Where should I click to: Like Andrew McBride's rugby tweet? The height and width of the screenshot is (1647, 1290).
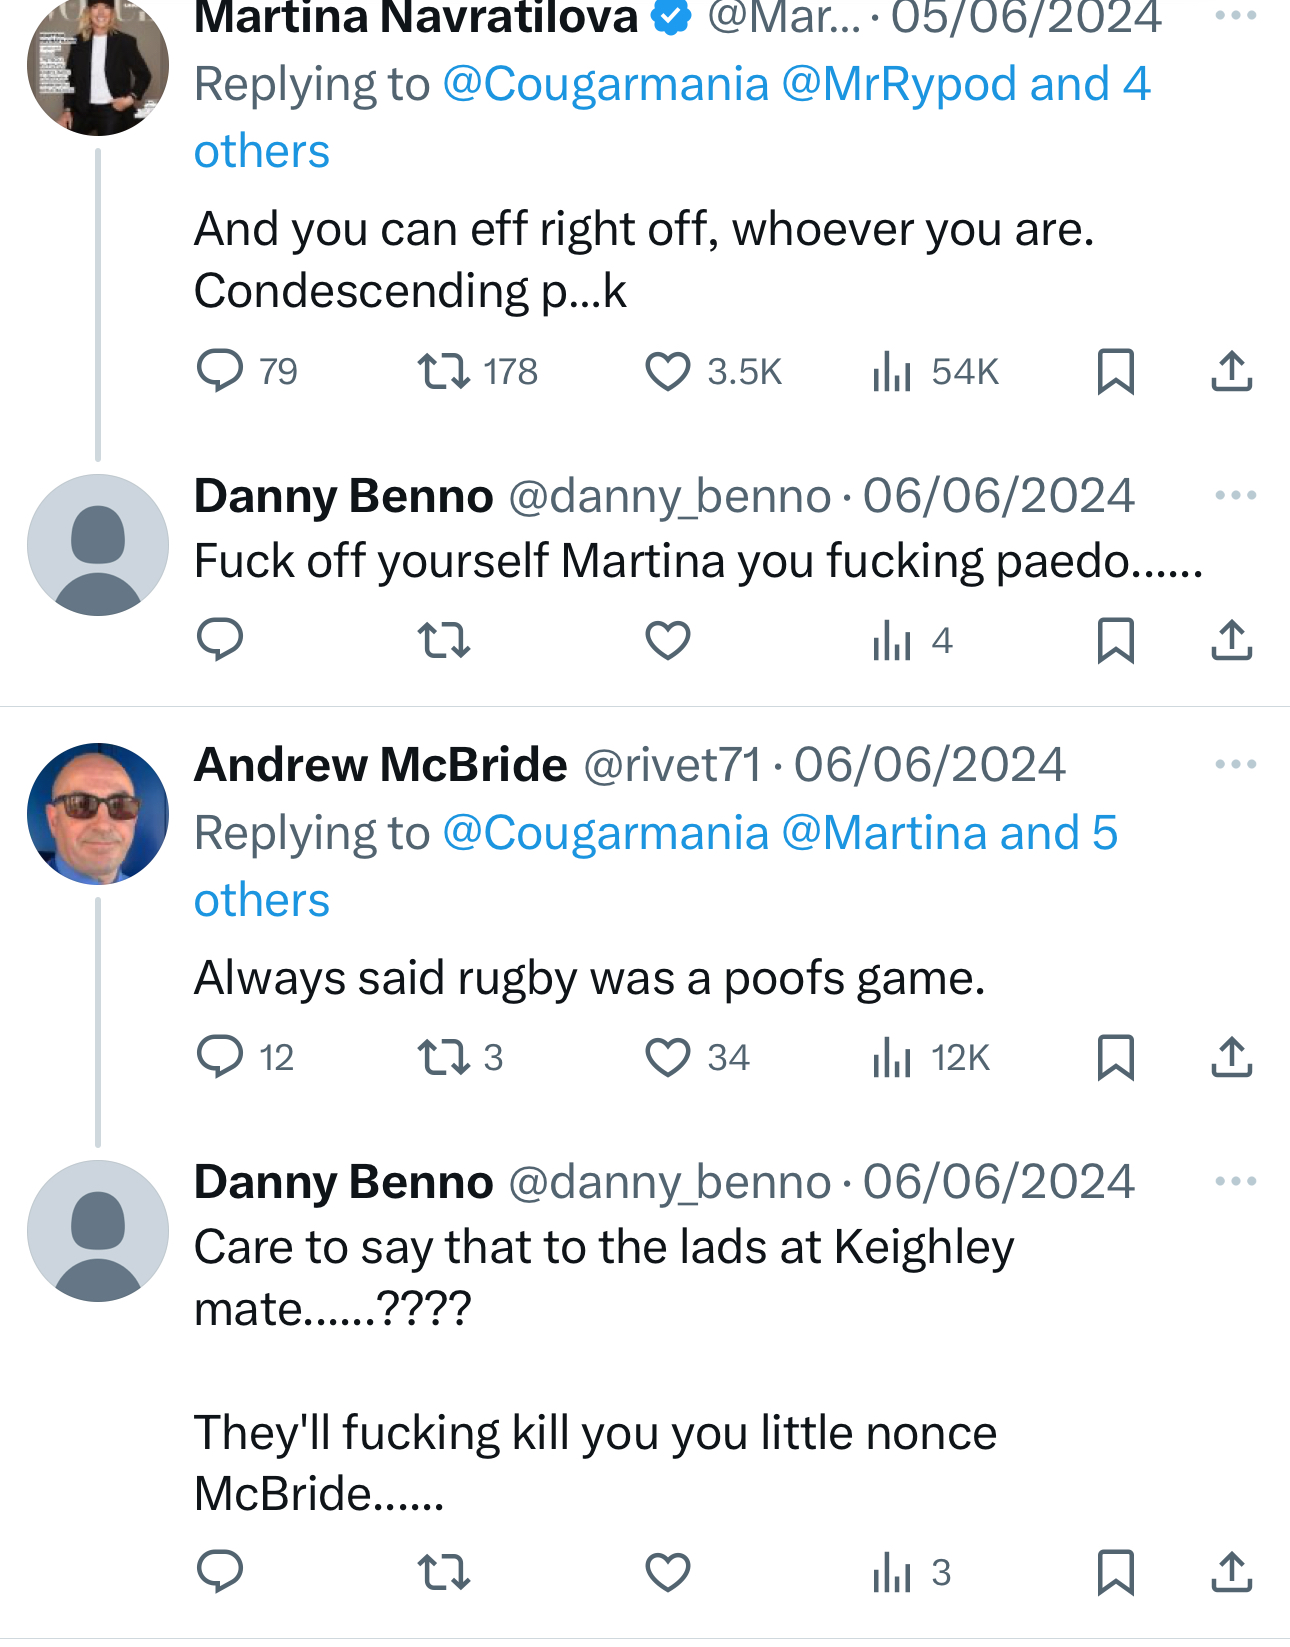(x=667, y=1057)
